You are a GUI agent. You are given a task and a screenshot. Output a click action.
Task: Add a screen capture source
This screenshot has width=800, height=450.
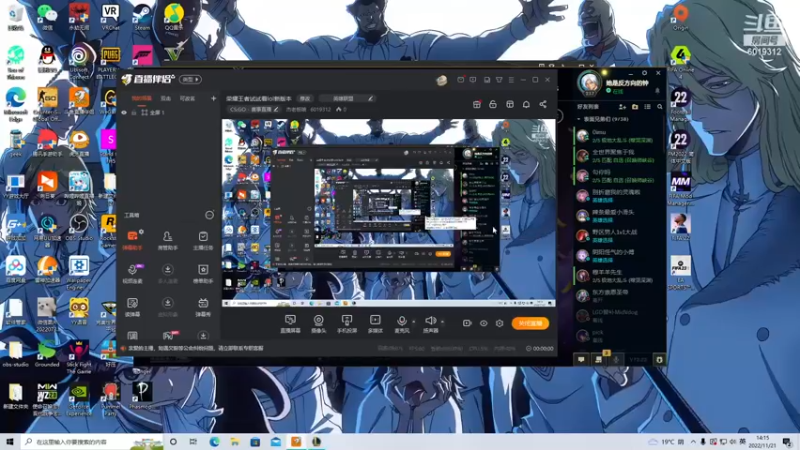click(290, 323)
